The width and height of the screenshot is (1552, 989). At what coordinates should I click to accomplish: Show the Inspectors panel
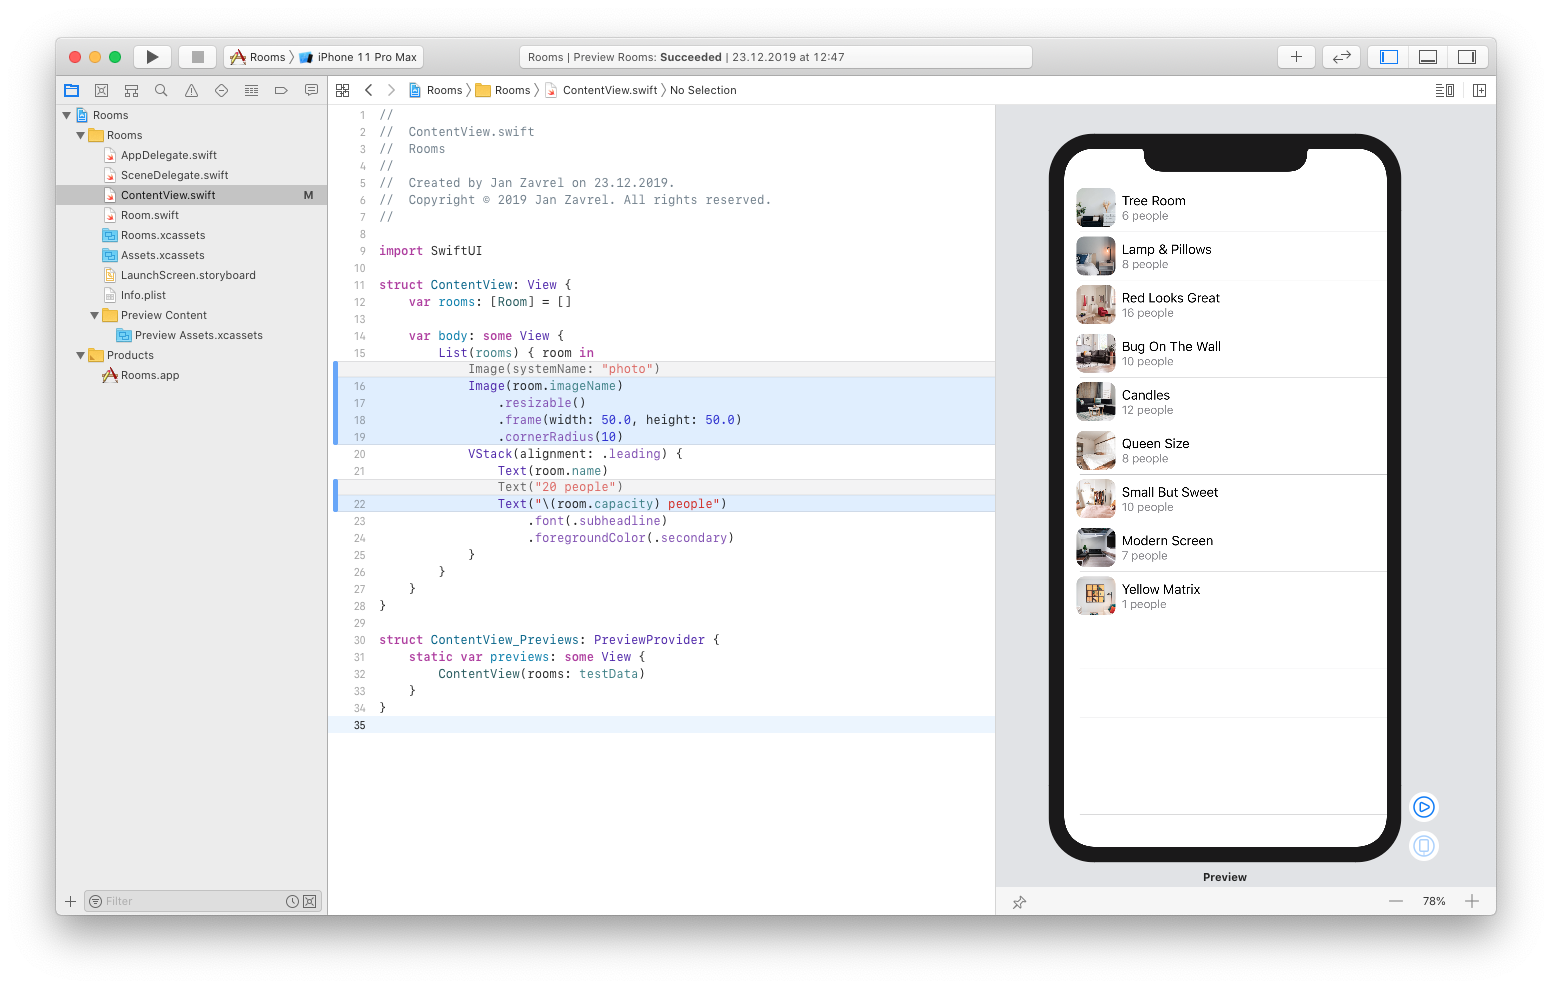1467,57
